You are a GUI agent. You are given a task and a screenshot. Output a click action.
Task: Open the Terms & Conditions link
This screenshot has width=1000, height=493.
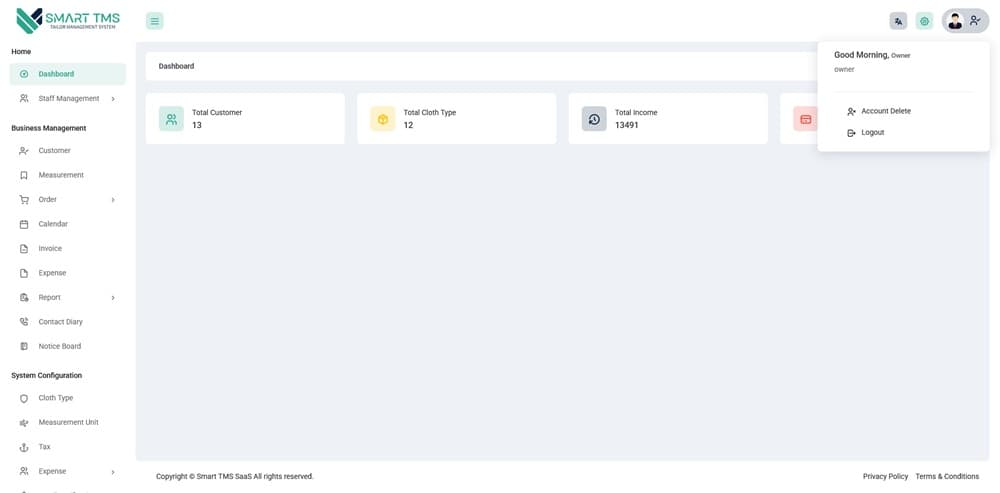coord(947,476)
